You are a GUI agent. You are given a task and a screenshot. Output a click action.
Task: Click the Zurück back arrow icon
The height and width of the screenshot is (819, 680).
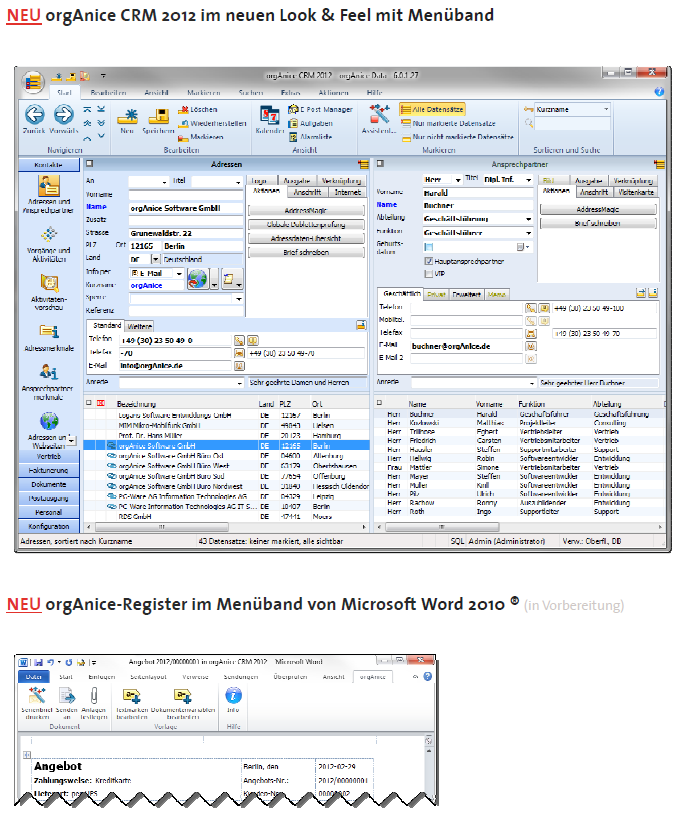pyautogui.click(x=35, y=114)
